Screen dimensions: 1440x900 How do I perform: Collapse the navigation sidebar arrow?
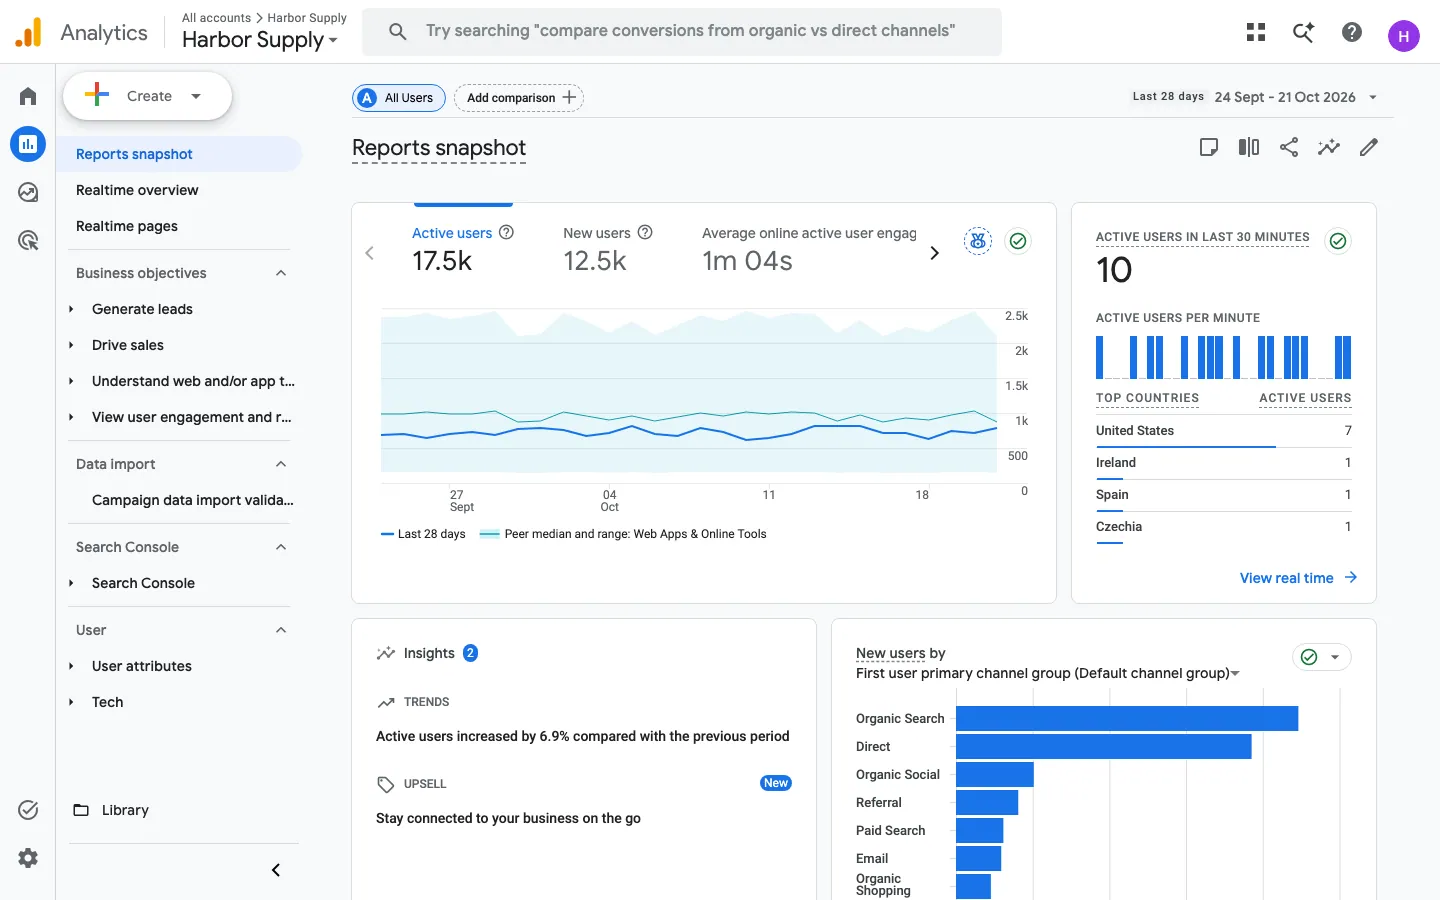[x=276, y=870]
